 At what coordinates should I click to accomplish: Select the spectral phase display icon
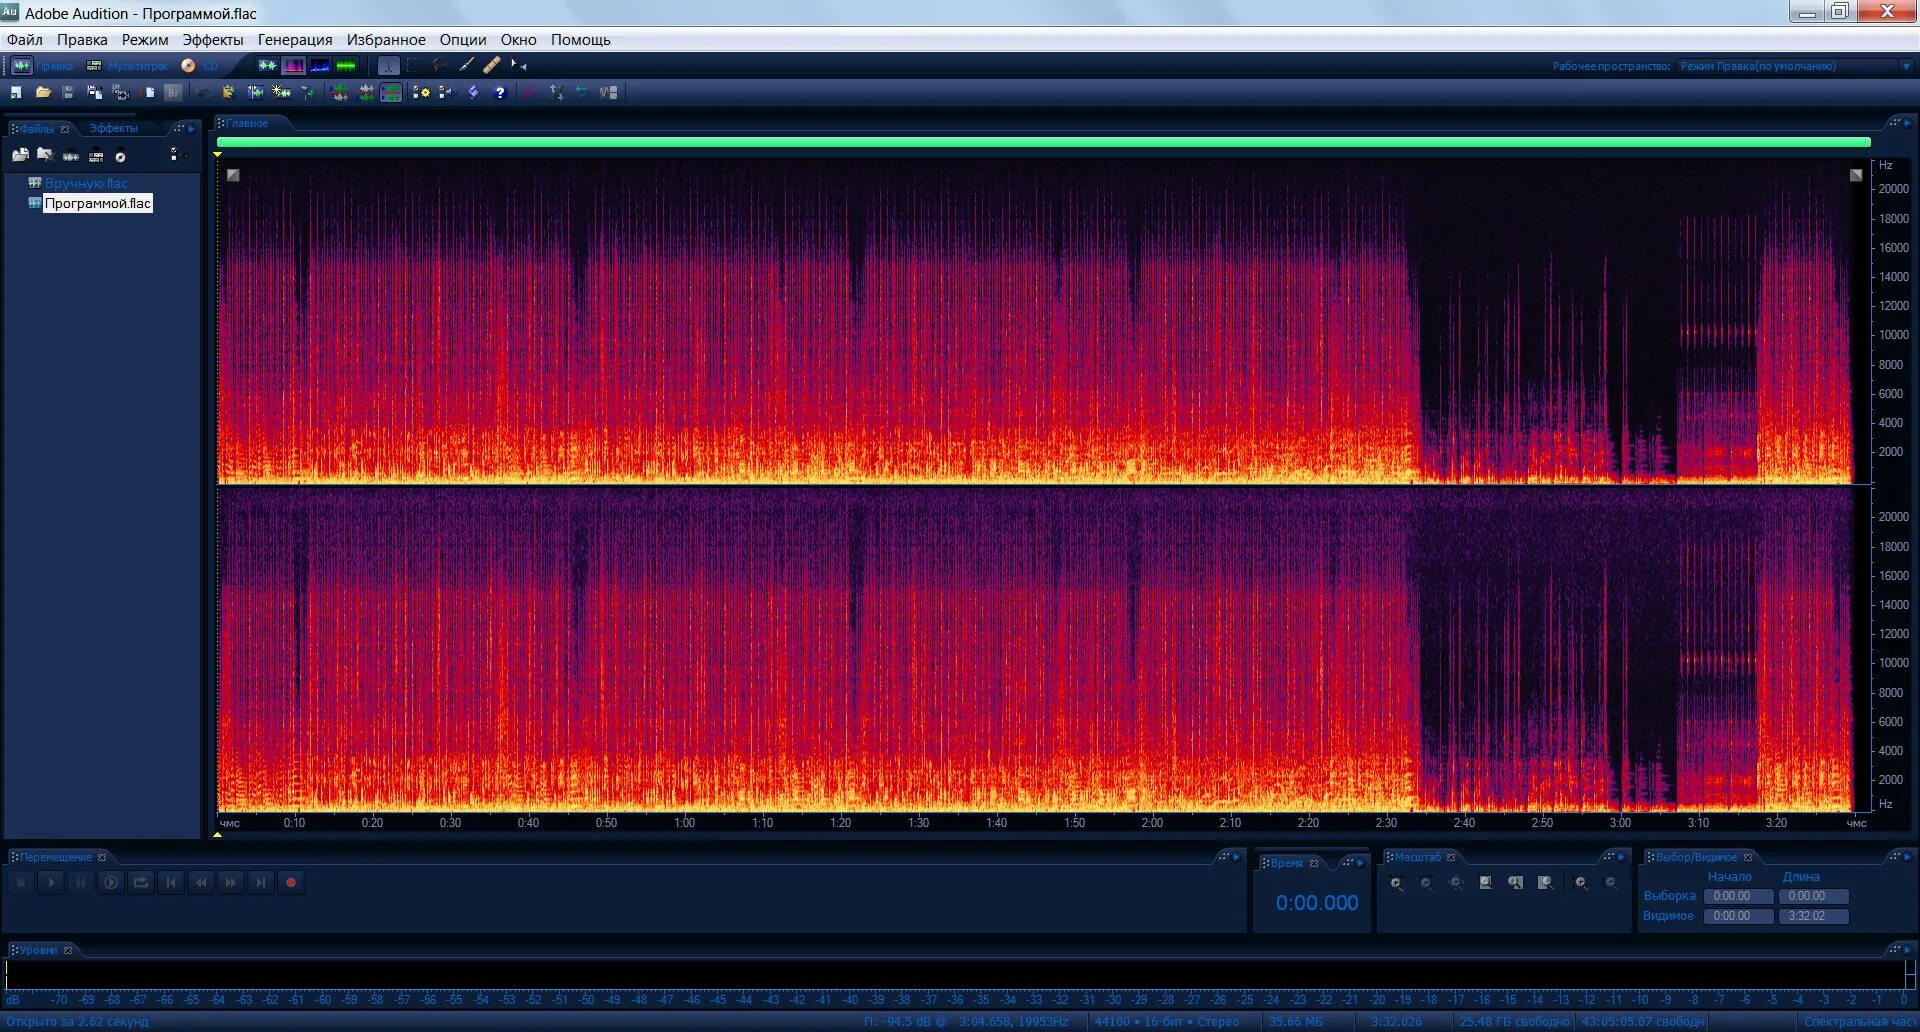346,66
